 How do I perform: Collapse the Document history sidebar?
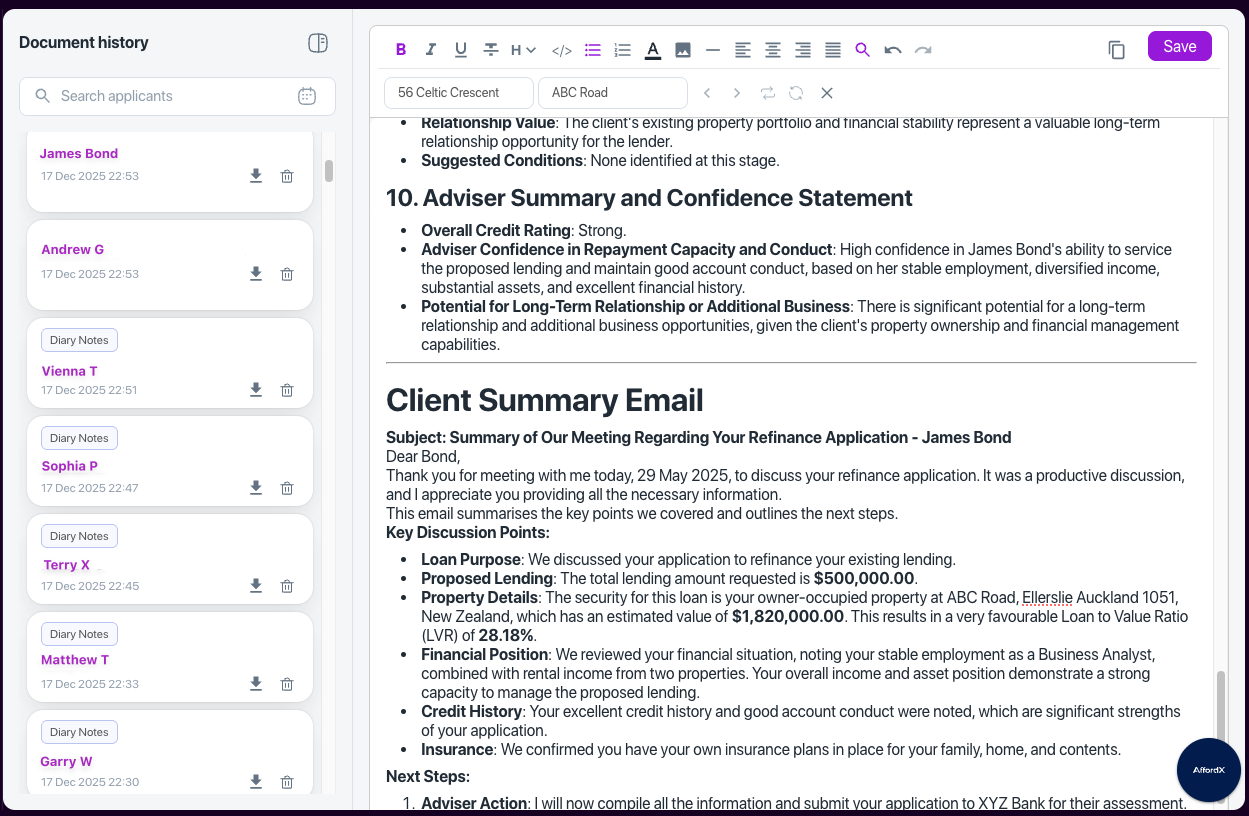[318, 43]
